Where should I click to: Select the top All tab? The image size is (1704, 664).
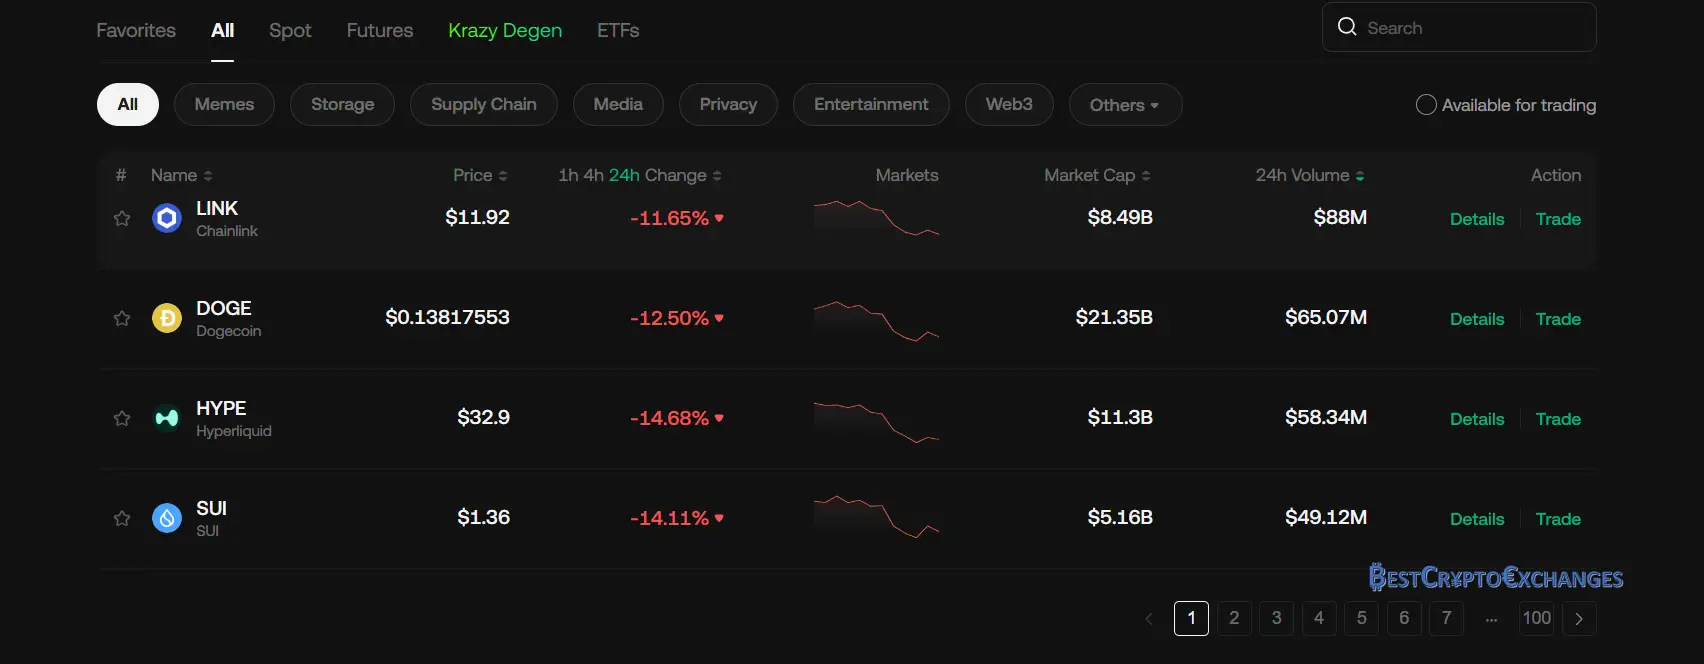tap(222, 30)
